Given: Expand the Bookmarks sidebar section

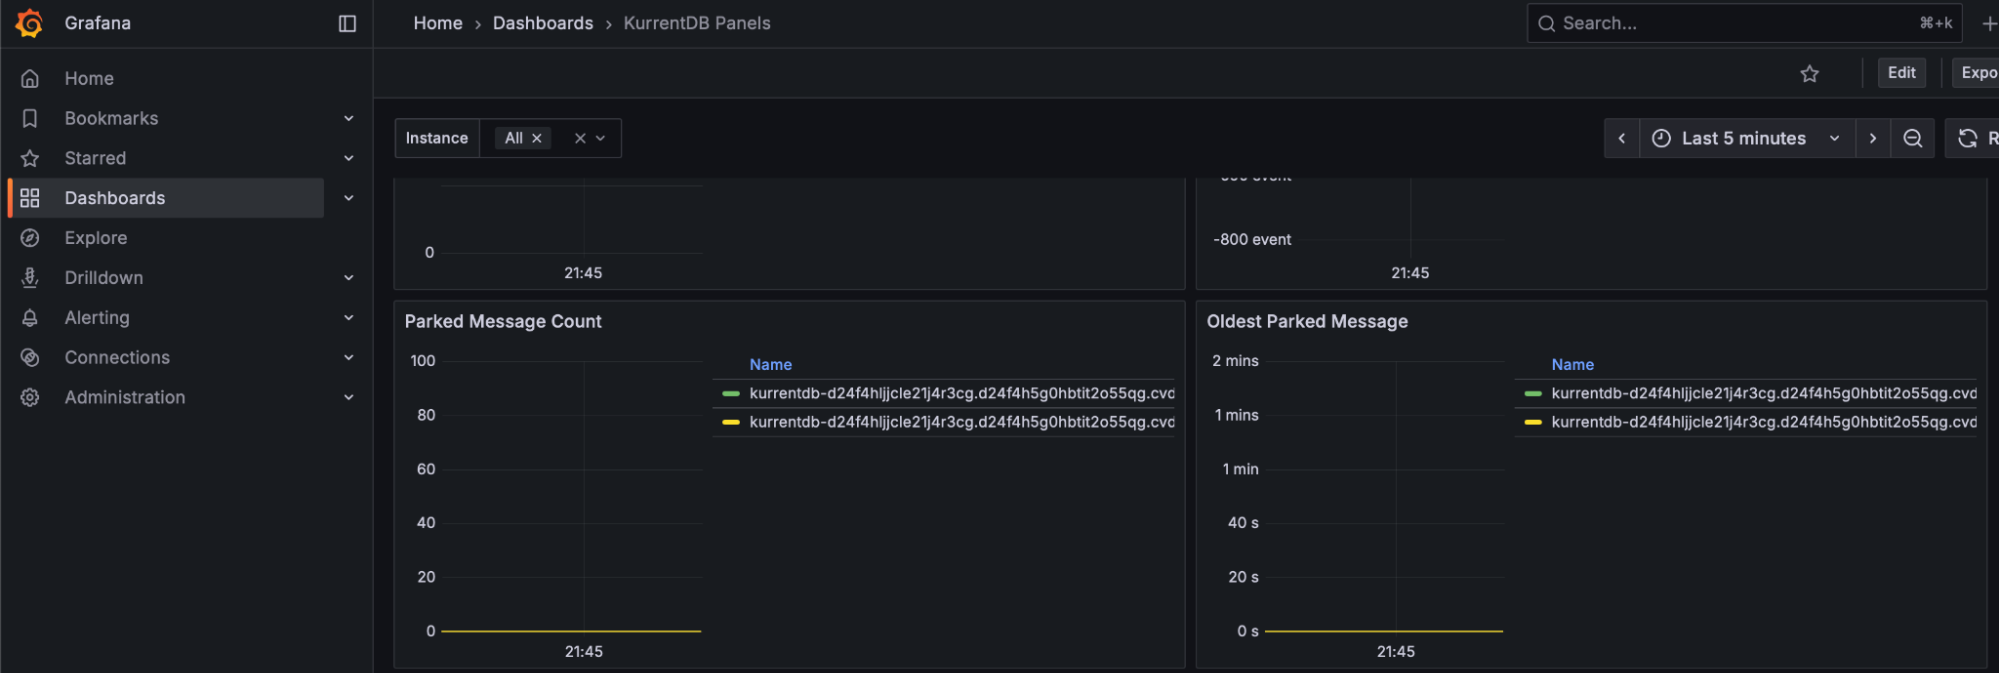Looking at the screenshot, I should [x=348, y=118].
